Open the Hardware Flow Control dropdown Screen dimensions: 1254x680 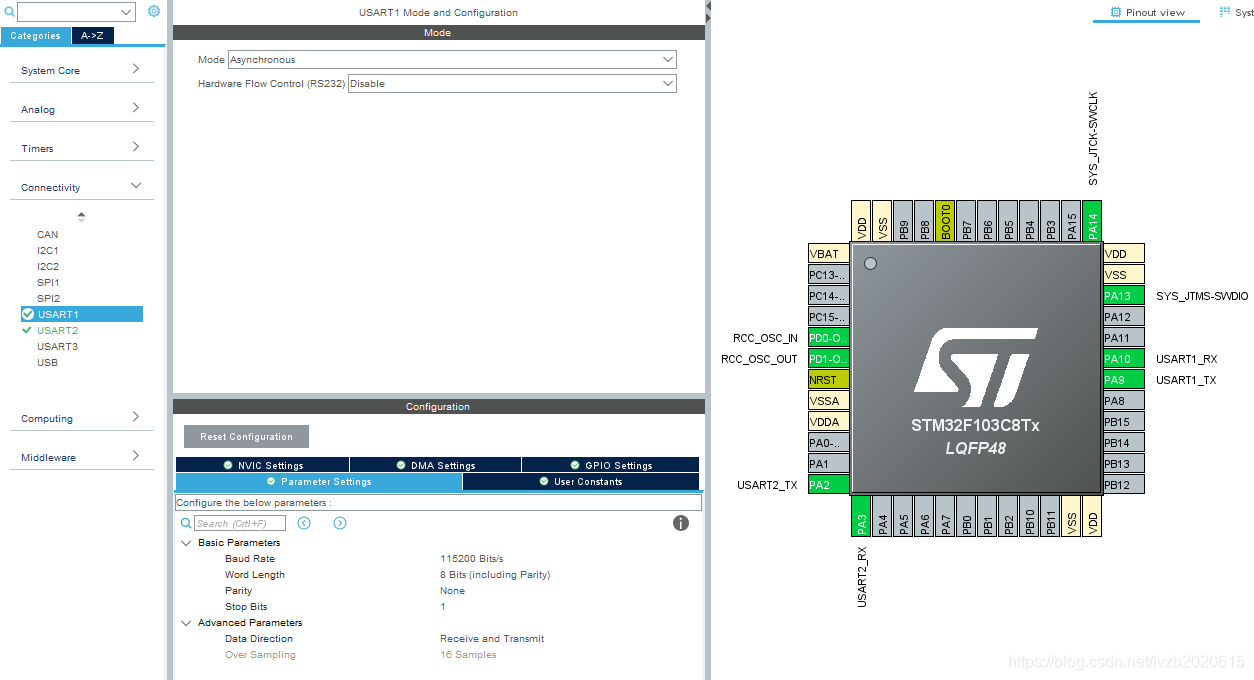[512, 84]
